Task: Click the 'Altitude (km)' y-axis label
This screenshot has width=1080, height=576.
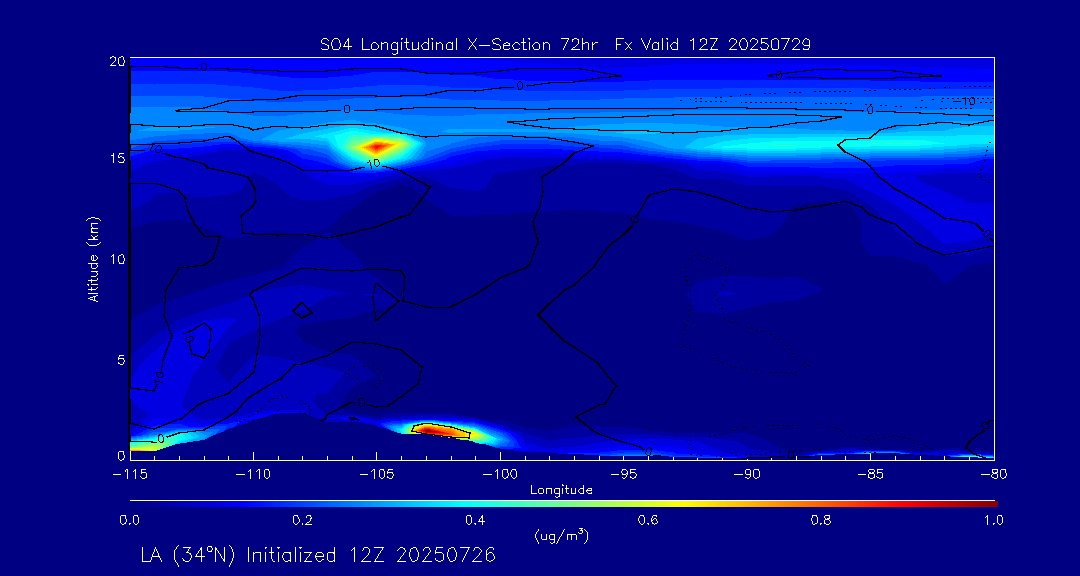Action: pyautogui.click(x=93, y=259)
